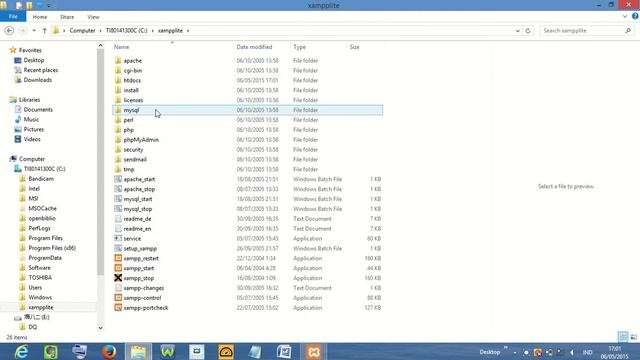Select the sendmail folder name
The width and height of the screenshot is (640, 360).
(x=135, y=160)
